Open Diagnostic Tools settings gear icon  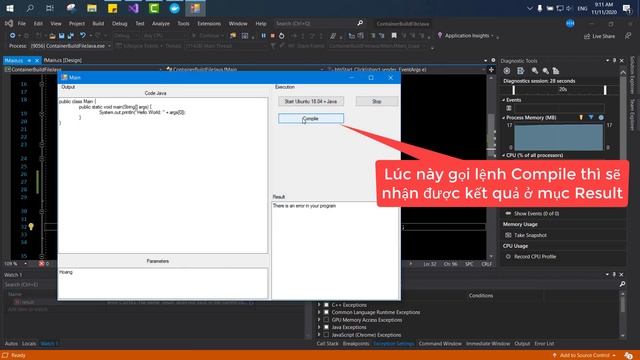pos(507,71)
